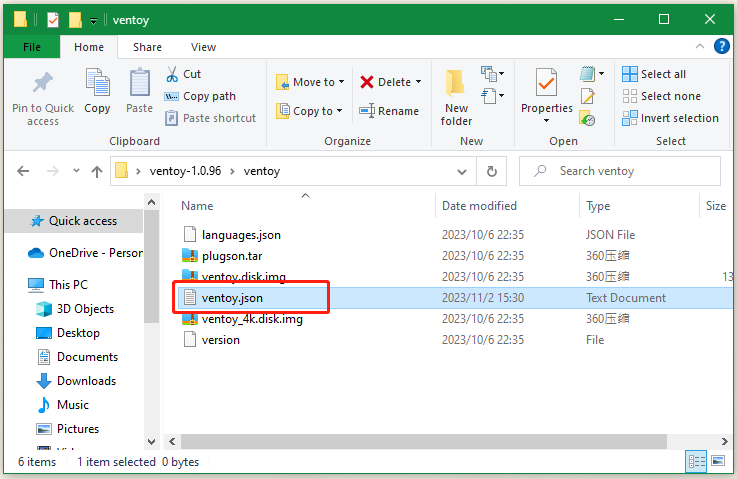Click the Edit icon in Open group
Image resolution: width=737 pixels, height=479 pixels.
(588, 96)
